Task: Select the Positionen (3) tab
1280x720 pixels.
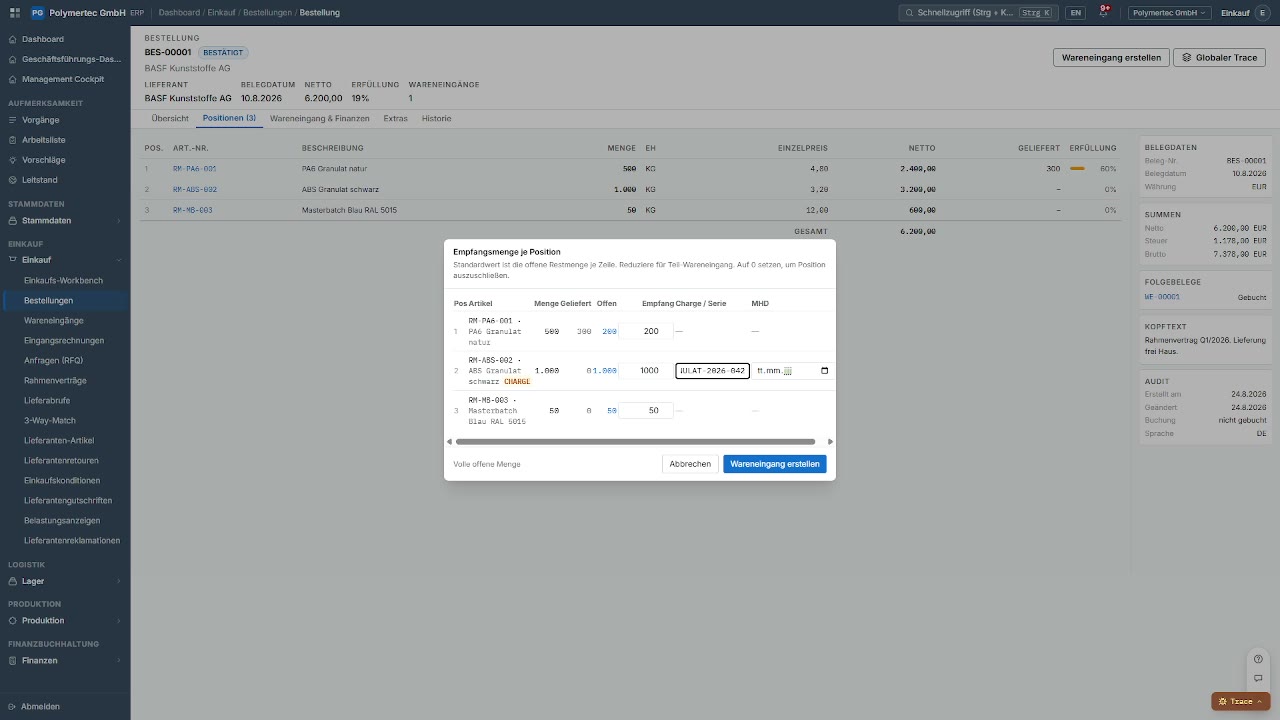Action: coord(229,118)
